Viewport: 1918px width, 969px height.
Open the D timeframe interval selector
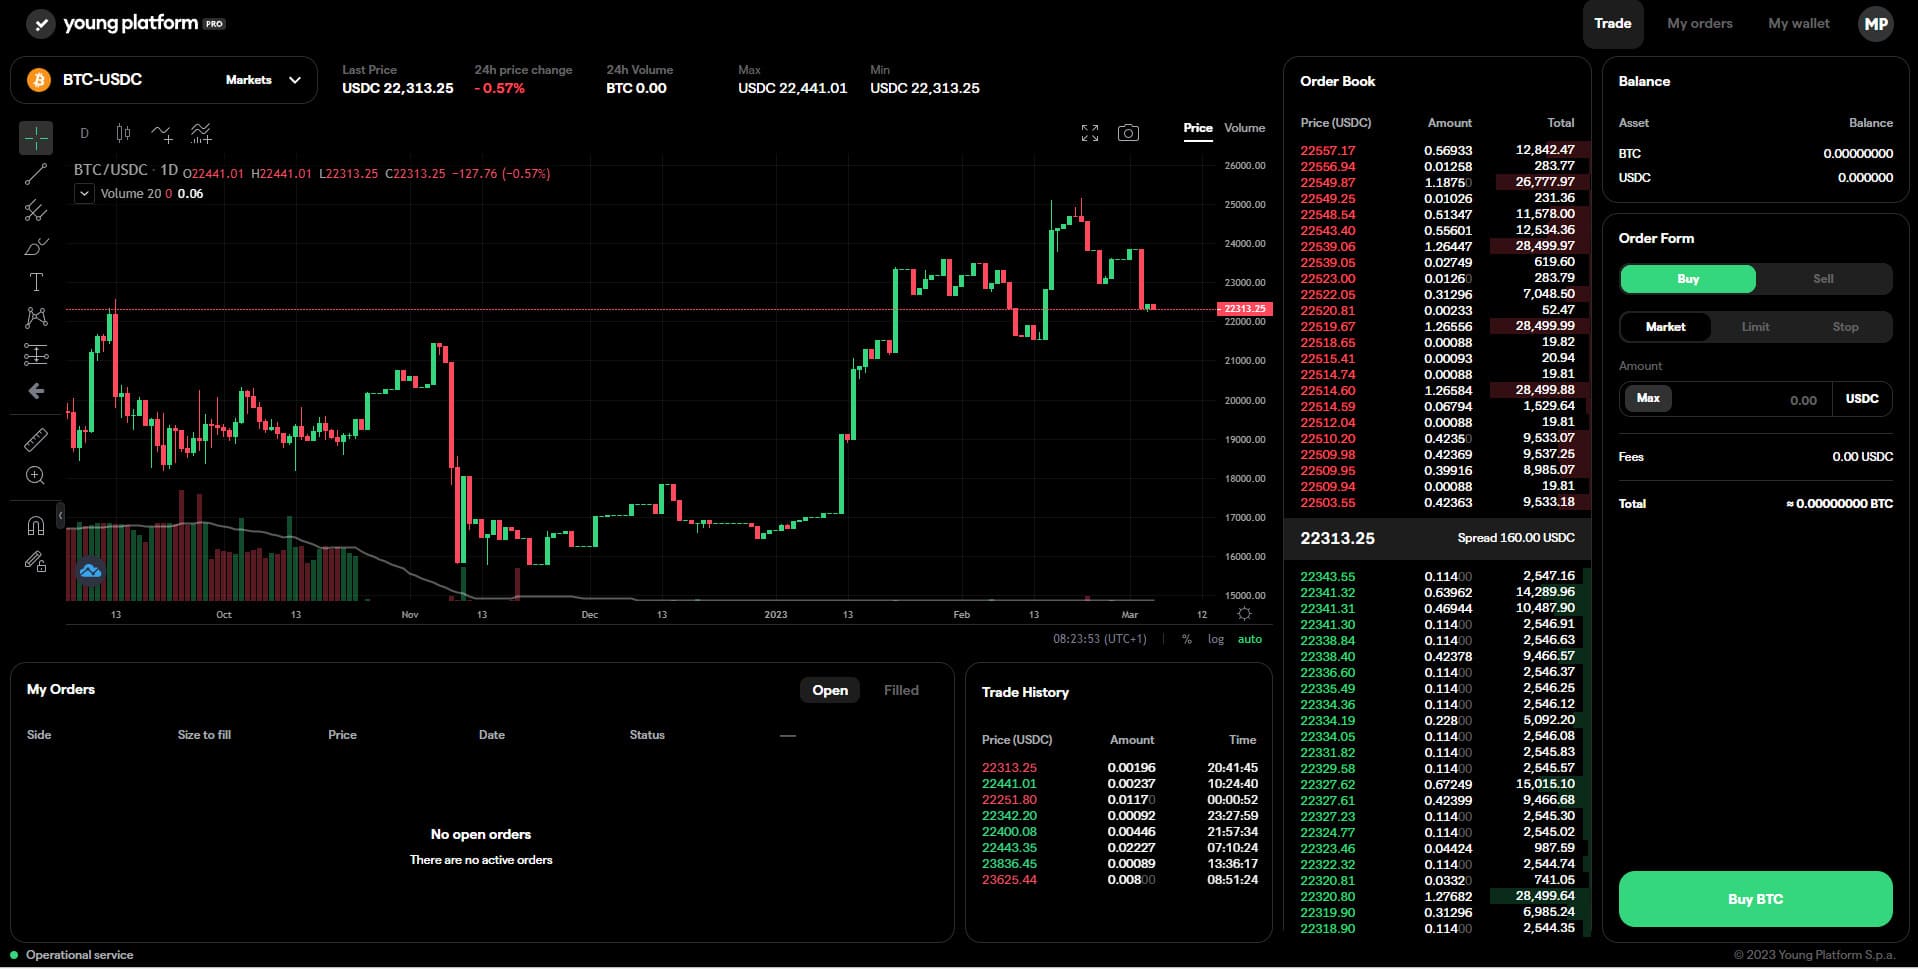pyautogui.click(x=84, y=133)
